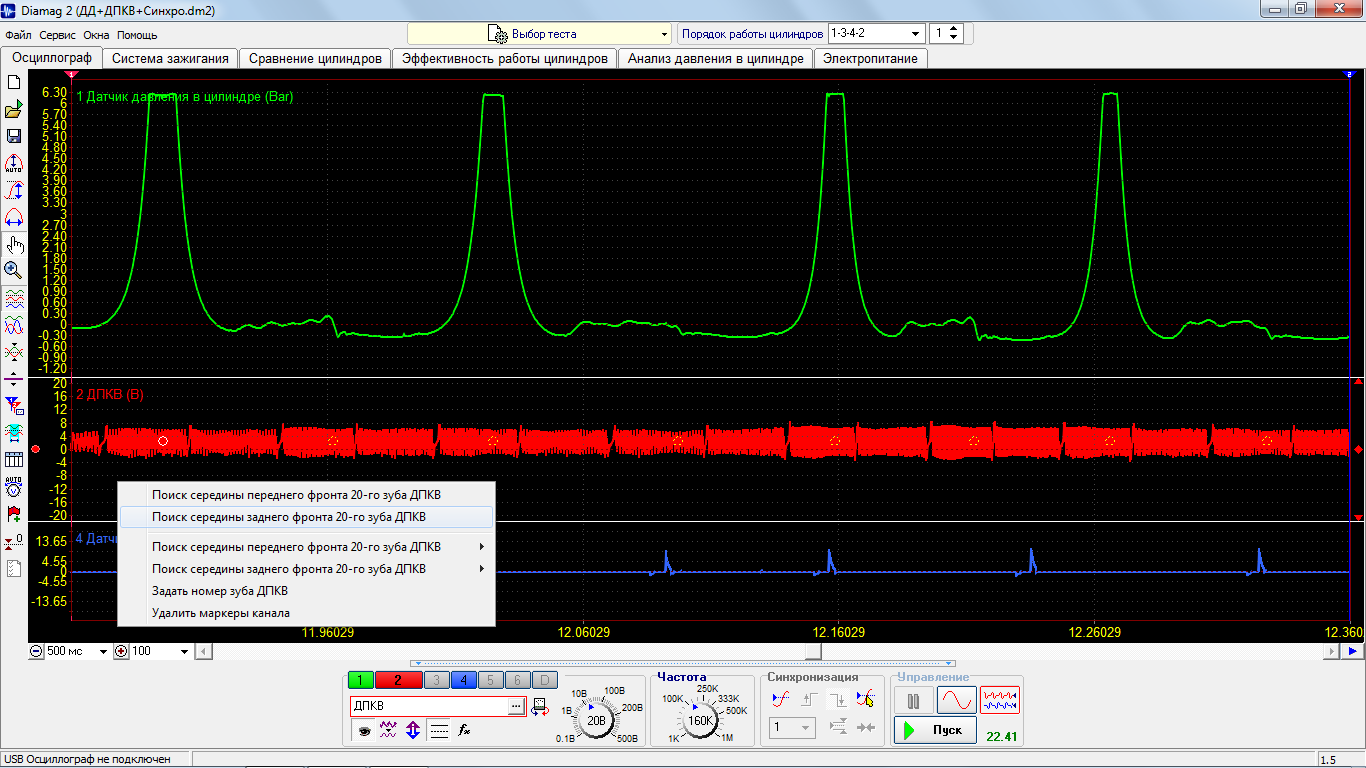Create a new file from left toolbar
The image size is (1366, 768).
[14, 83]
